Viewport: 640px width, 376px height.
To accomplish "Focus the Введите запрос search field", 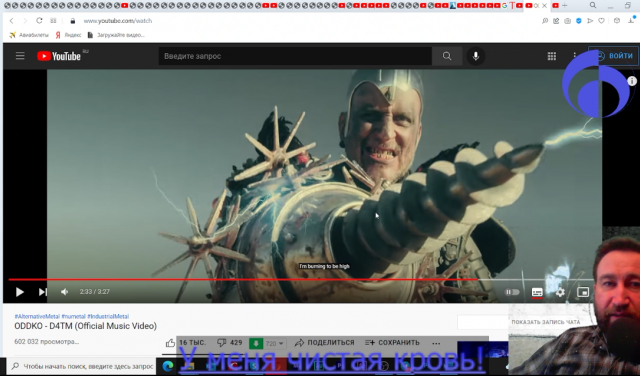I will tap(295, 56).
